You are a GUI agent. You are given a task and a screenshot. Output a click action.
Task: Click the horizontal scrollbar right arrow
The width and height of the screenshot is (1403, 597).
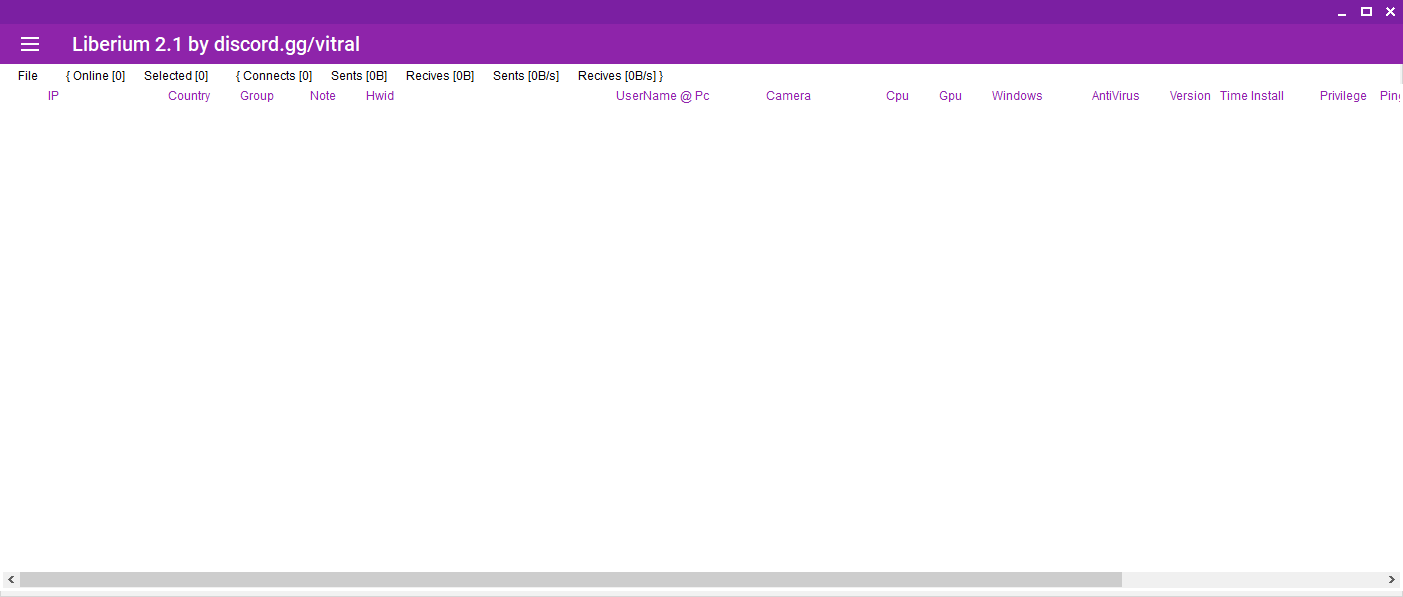tap(1391, 580)
